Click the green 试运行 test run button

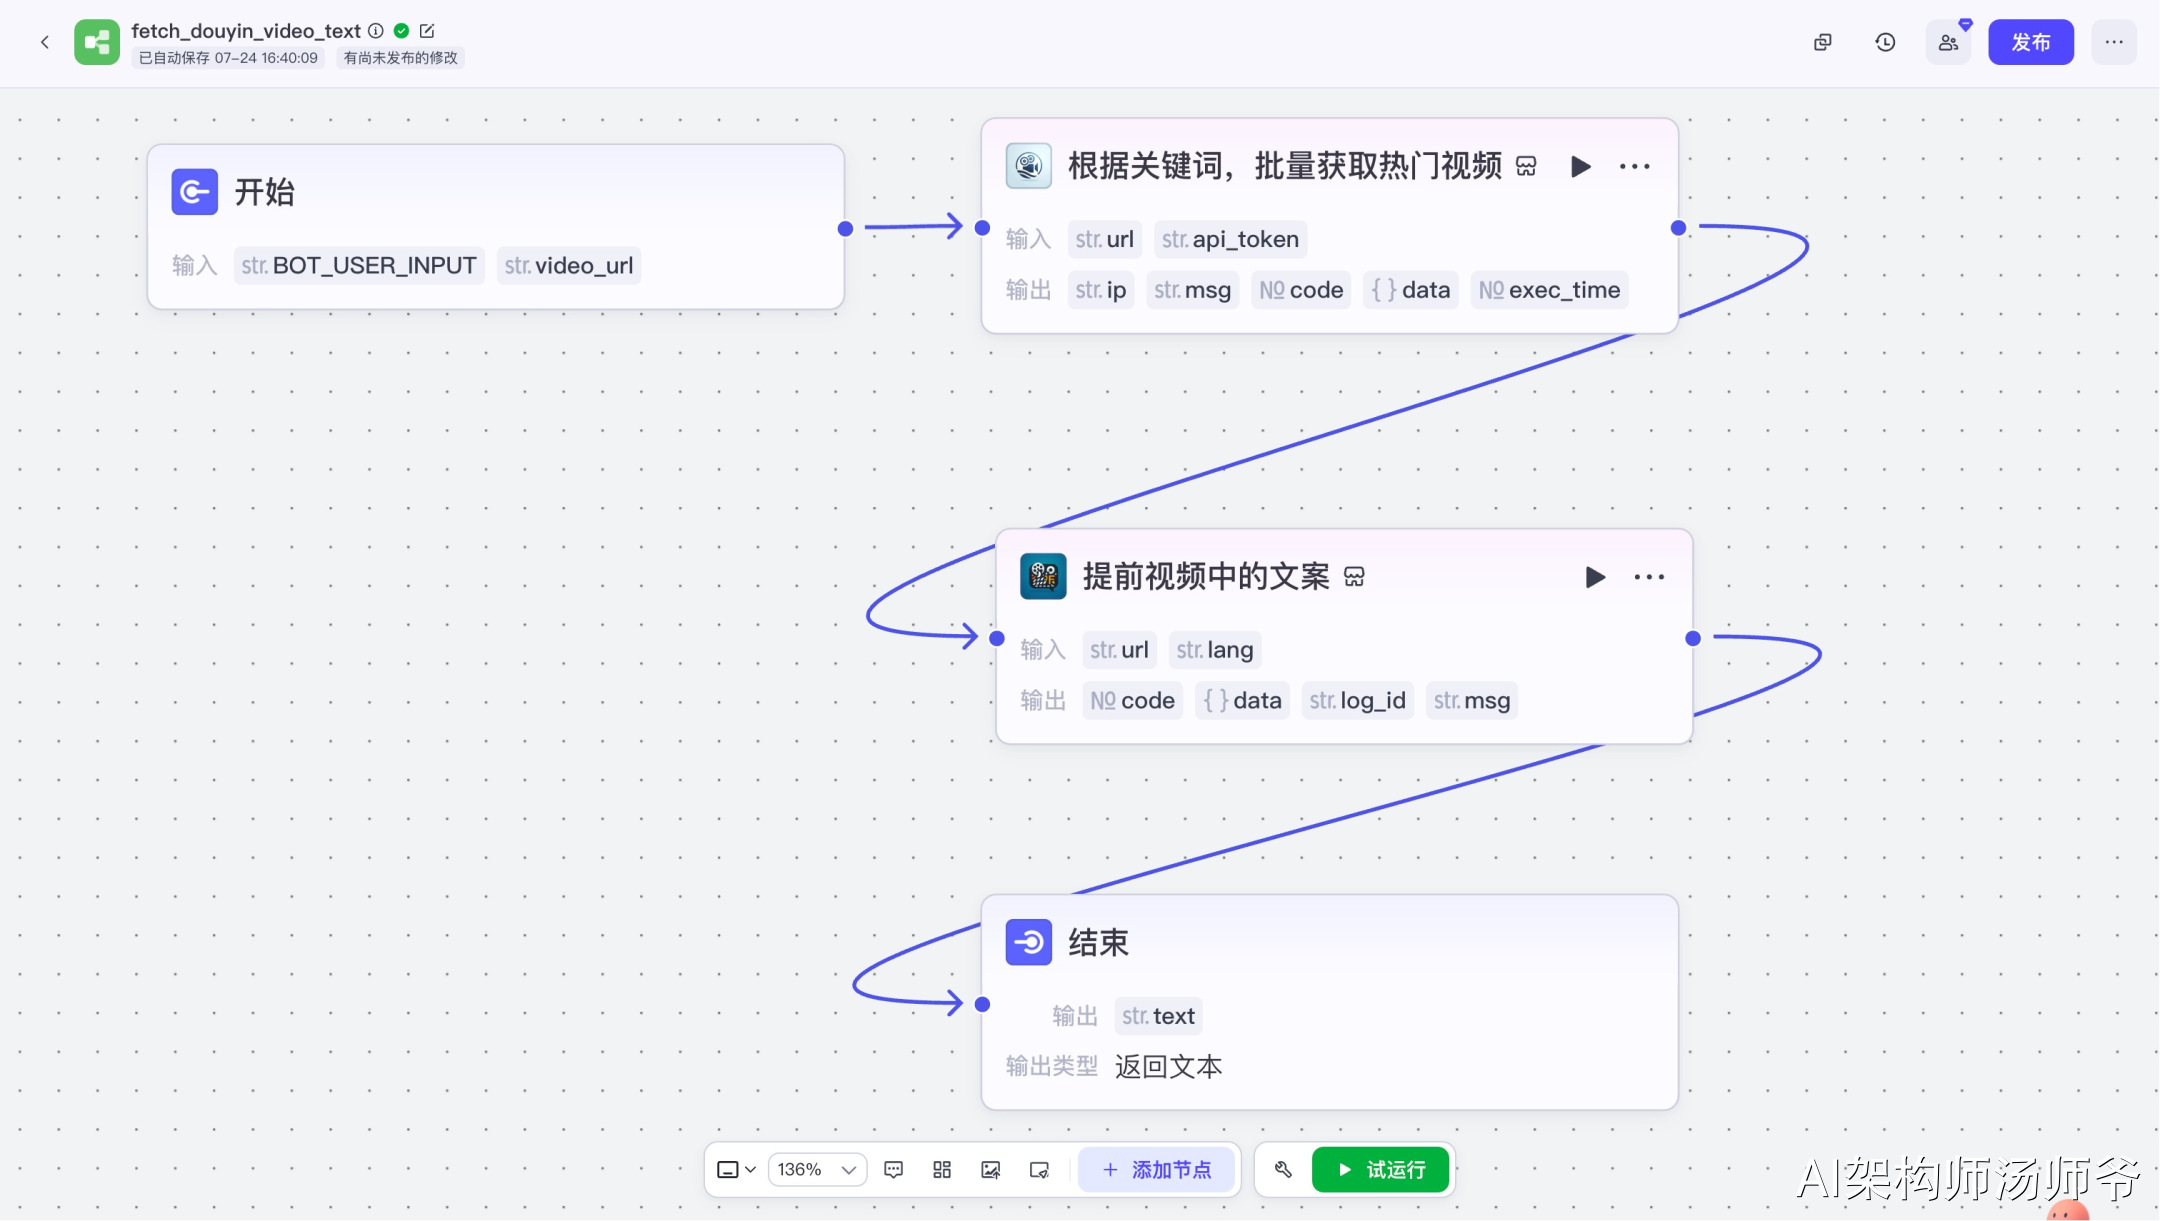coord(1380,1170)
